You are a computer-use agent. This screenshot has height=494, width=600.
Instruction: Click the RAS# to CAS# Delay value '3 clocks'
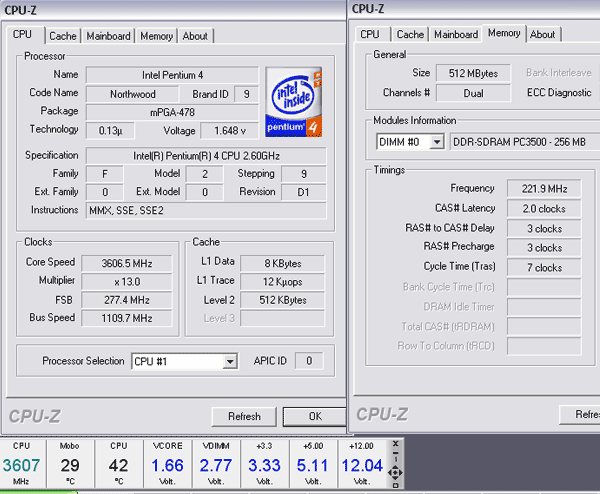pos(544,228)
